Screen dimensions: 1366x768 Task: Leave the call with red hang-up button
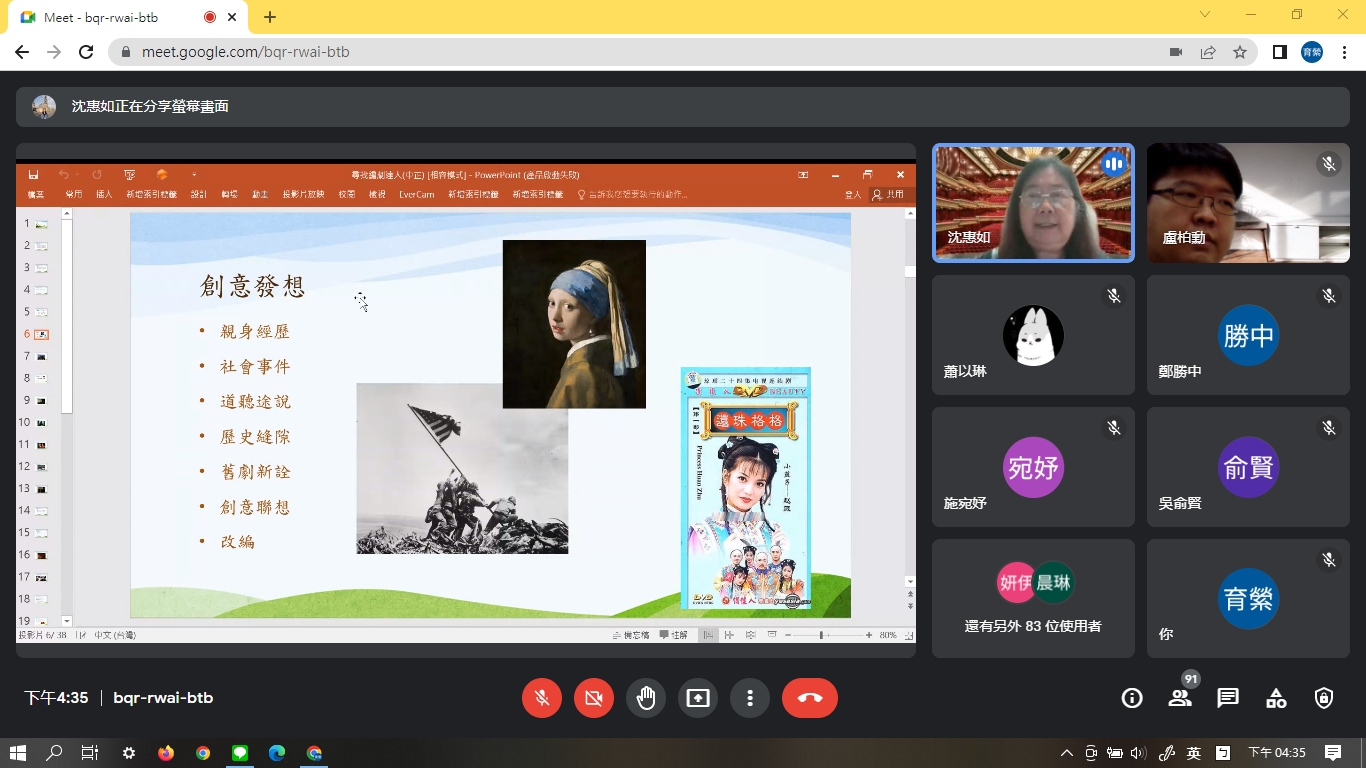[810, 698]
